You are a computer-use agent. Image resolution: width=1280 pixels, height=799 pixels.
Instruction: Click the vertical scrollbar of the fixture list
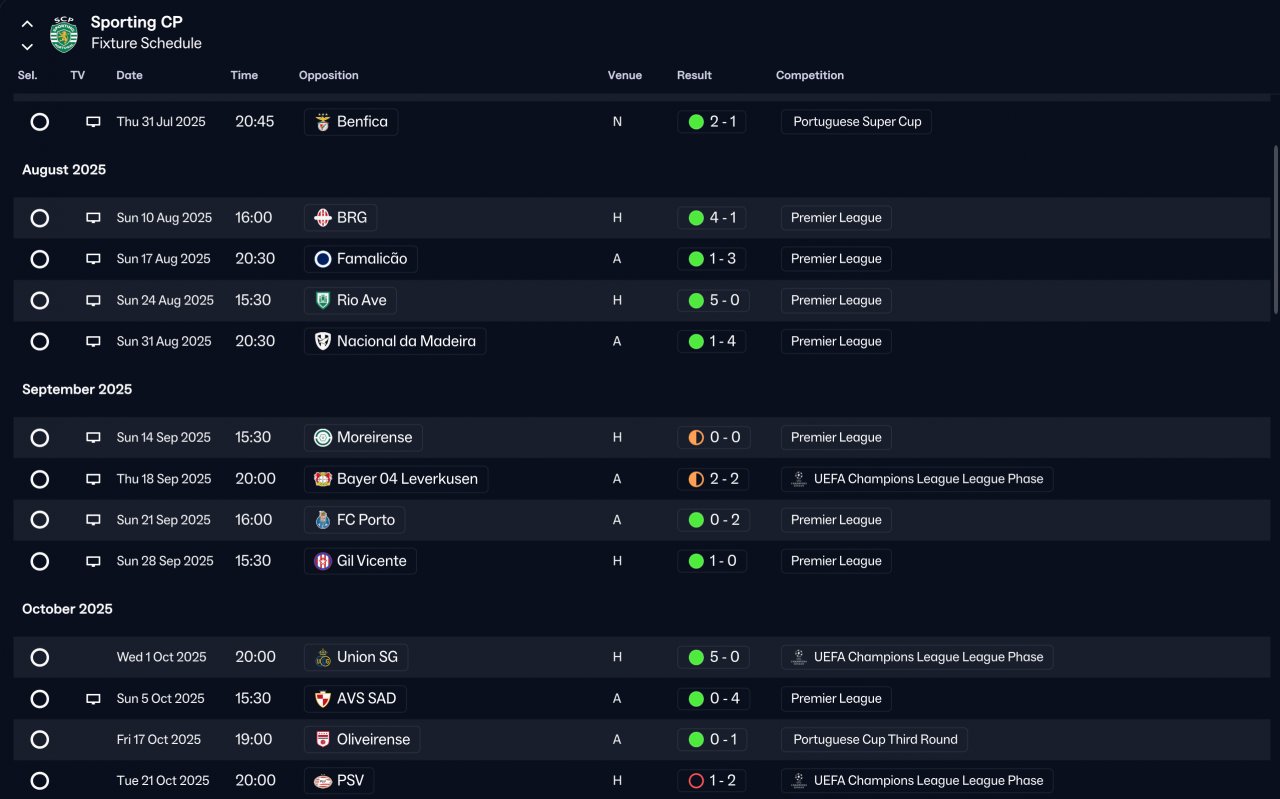pos(1275,230)
